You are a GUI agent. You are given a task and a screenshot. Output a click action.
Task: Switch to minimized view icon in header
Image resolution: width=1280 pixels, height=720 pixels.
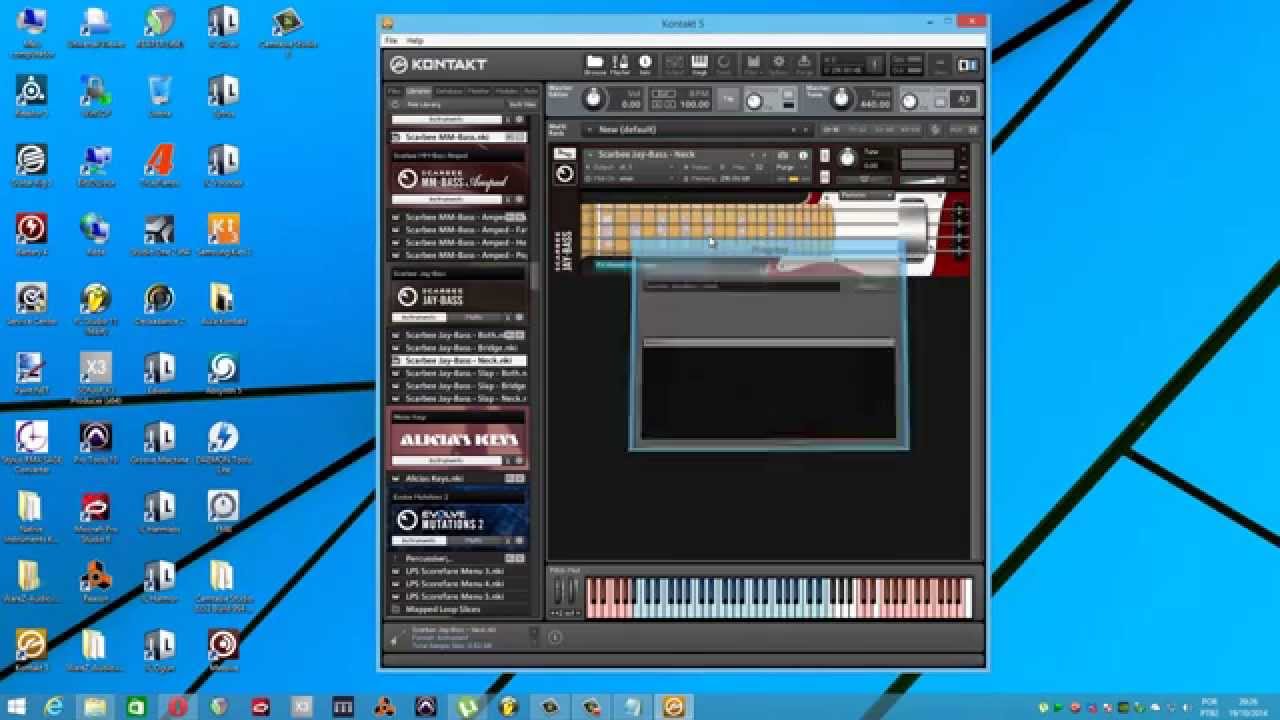[940, 65]
